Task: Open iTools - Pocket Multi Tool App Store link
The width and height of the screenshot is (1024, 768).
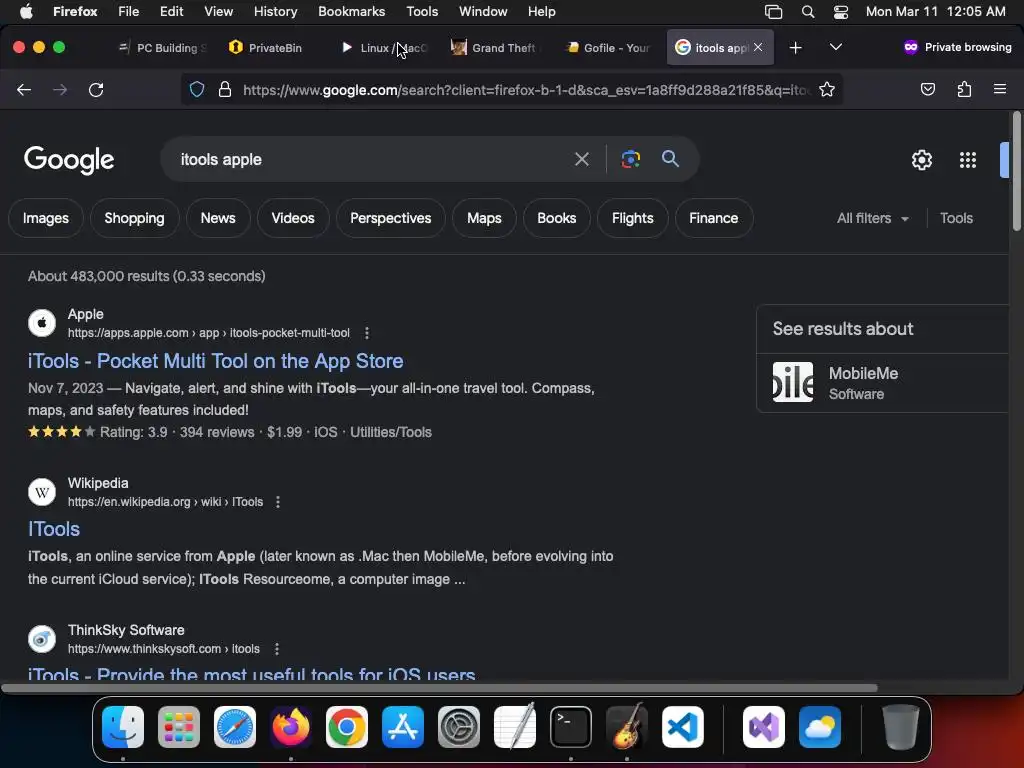Action: (216, 361)
